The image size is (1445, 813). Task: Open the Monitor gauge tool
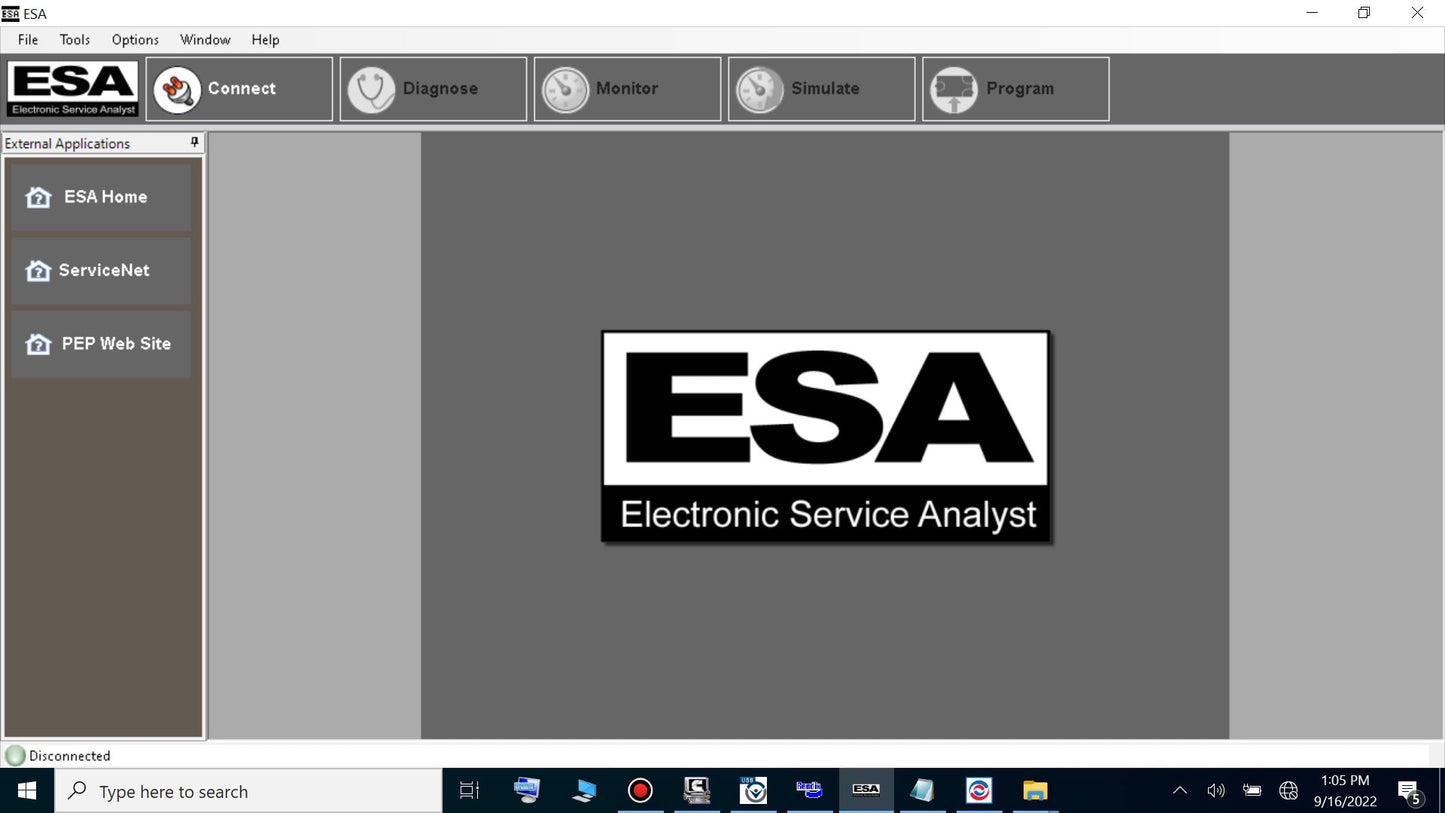[627, 89]
